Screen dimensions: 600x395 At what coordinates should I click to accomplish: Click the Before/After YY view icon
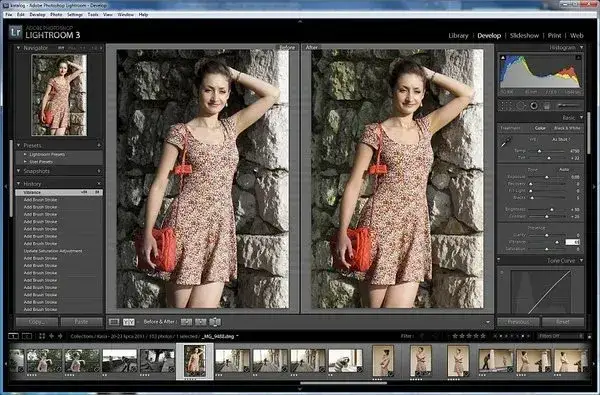tap(129, 322)
